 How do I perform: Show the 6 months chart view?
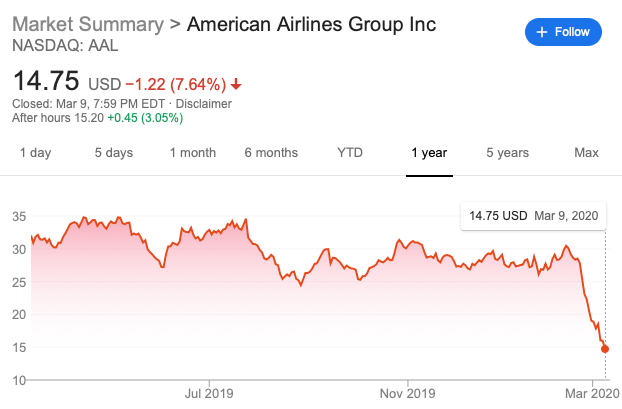pyautogui.click(x=271, y=153)
